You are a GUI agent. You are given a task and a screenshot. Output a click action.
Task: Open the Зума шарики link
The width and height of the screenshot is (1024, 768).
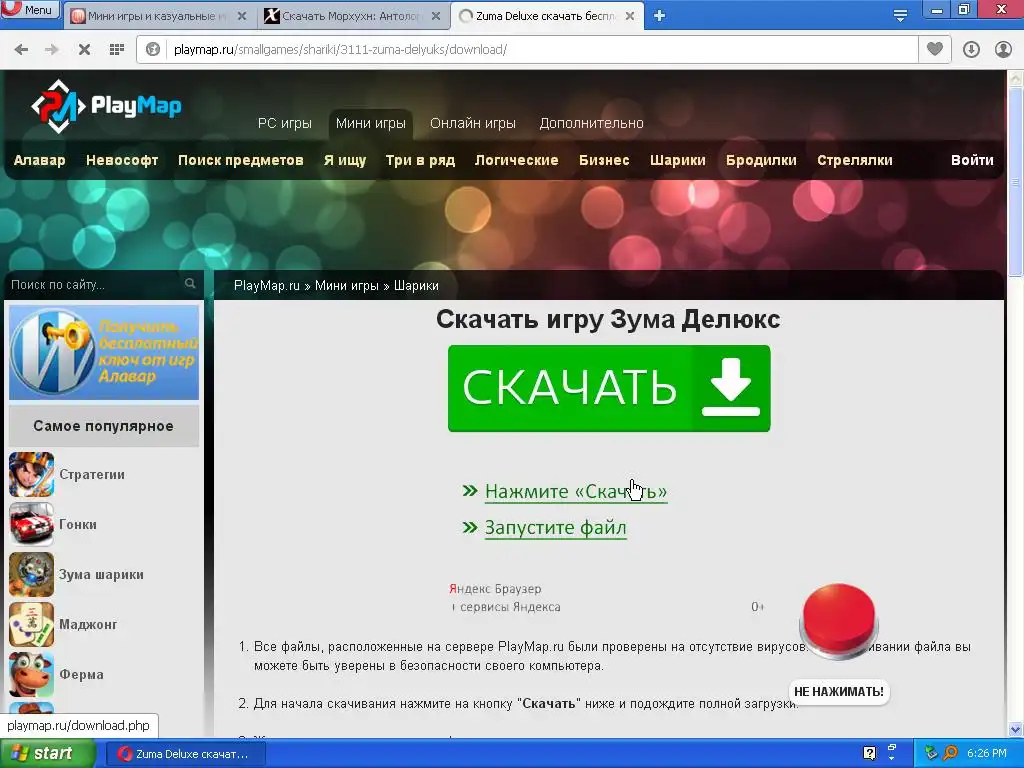[101, 575]
